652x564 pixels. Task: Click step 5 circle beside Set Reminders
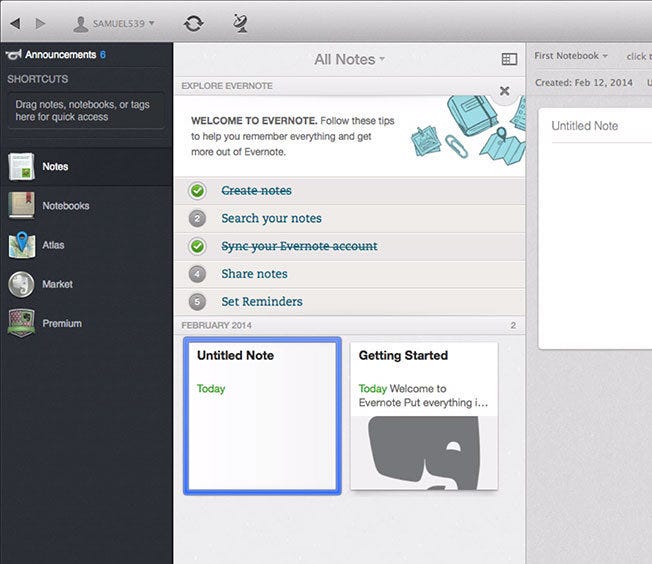click(197, 302)
